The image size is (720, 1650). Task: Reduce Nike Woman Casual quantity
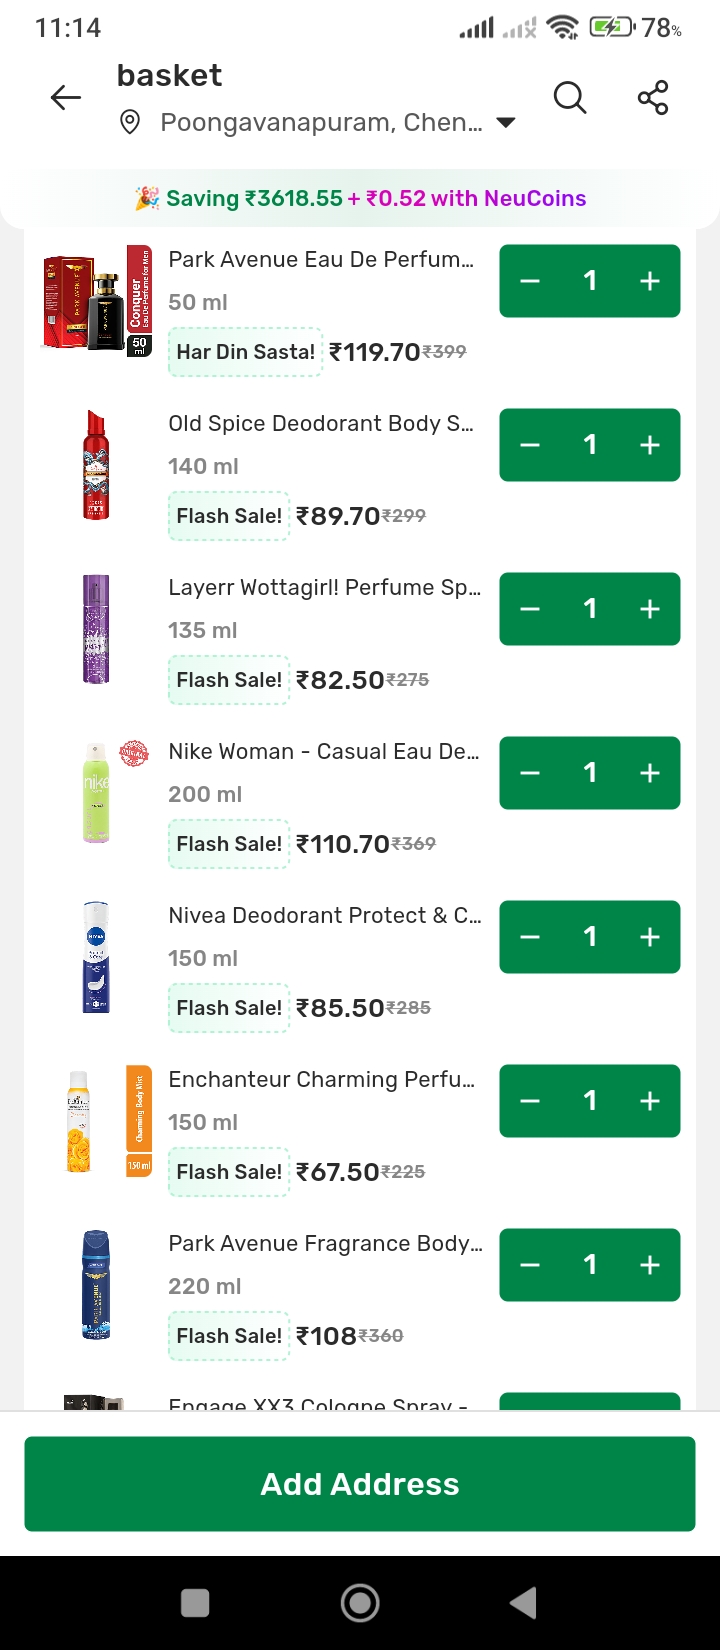point(530,773)
